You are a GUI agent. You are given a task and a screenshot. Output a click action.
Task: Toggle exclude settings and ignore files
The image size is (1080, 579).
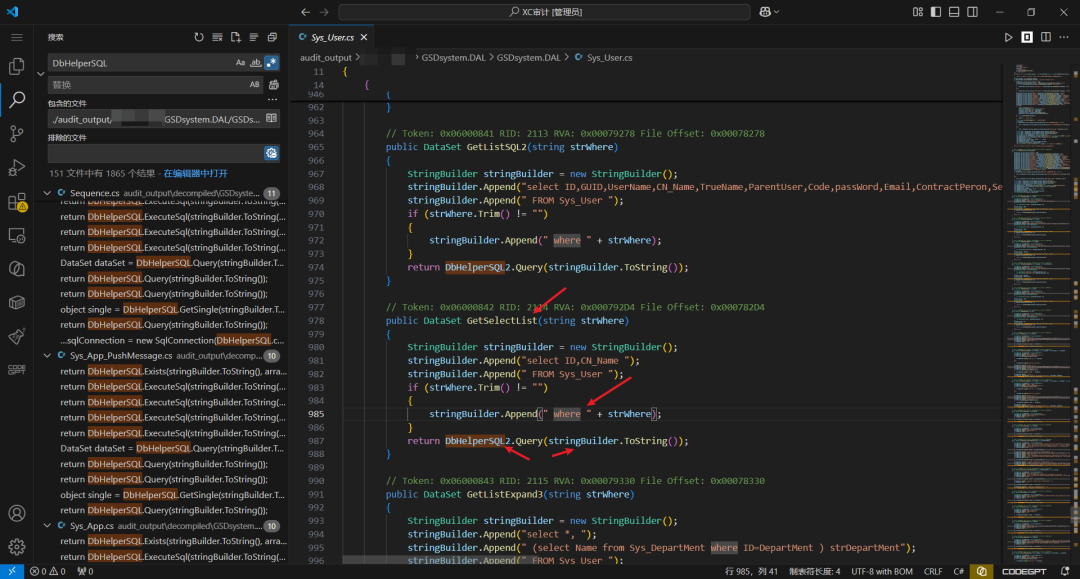click(271, 153)
